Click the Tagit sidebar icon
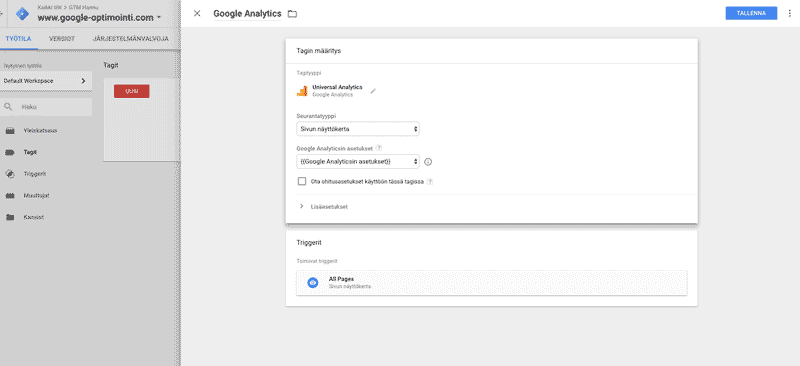Viewport: 800px width, 366px height. click(x=10, y=152)
